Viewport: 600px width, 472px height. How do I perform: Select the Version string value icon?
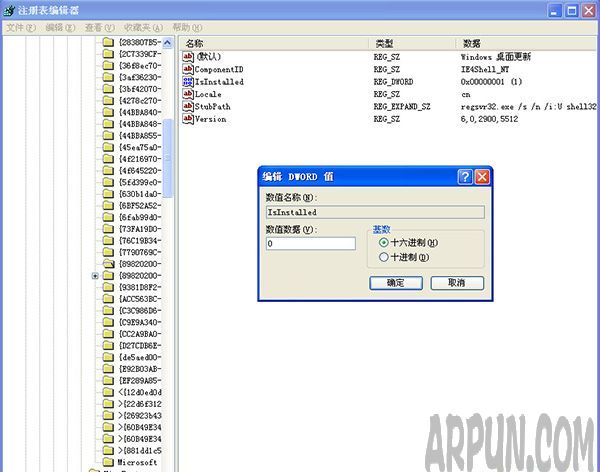tap(188, 119)
